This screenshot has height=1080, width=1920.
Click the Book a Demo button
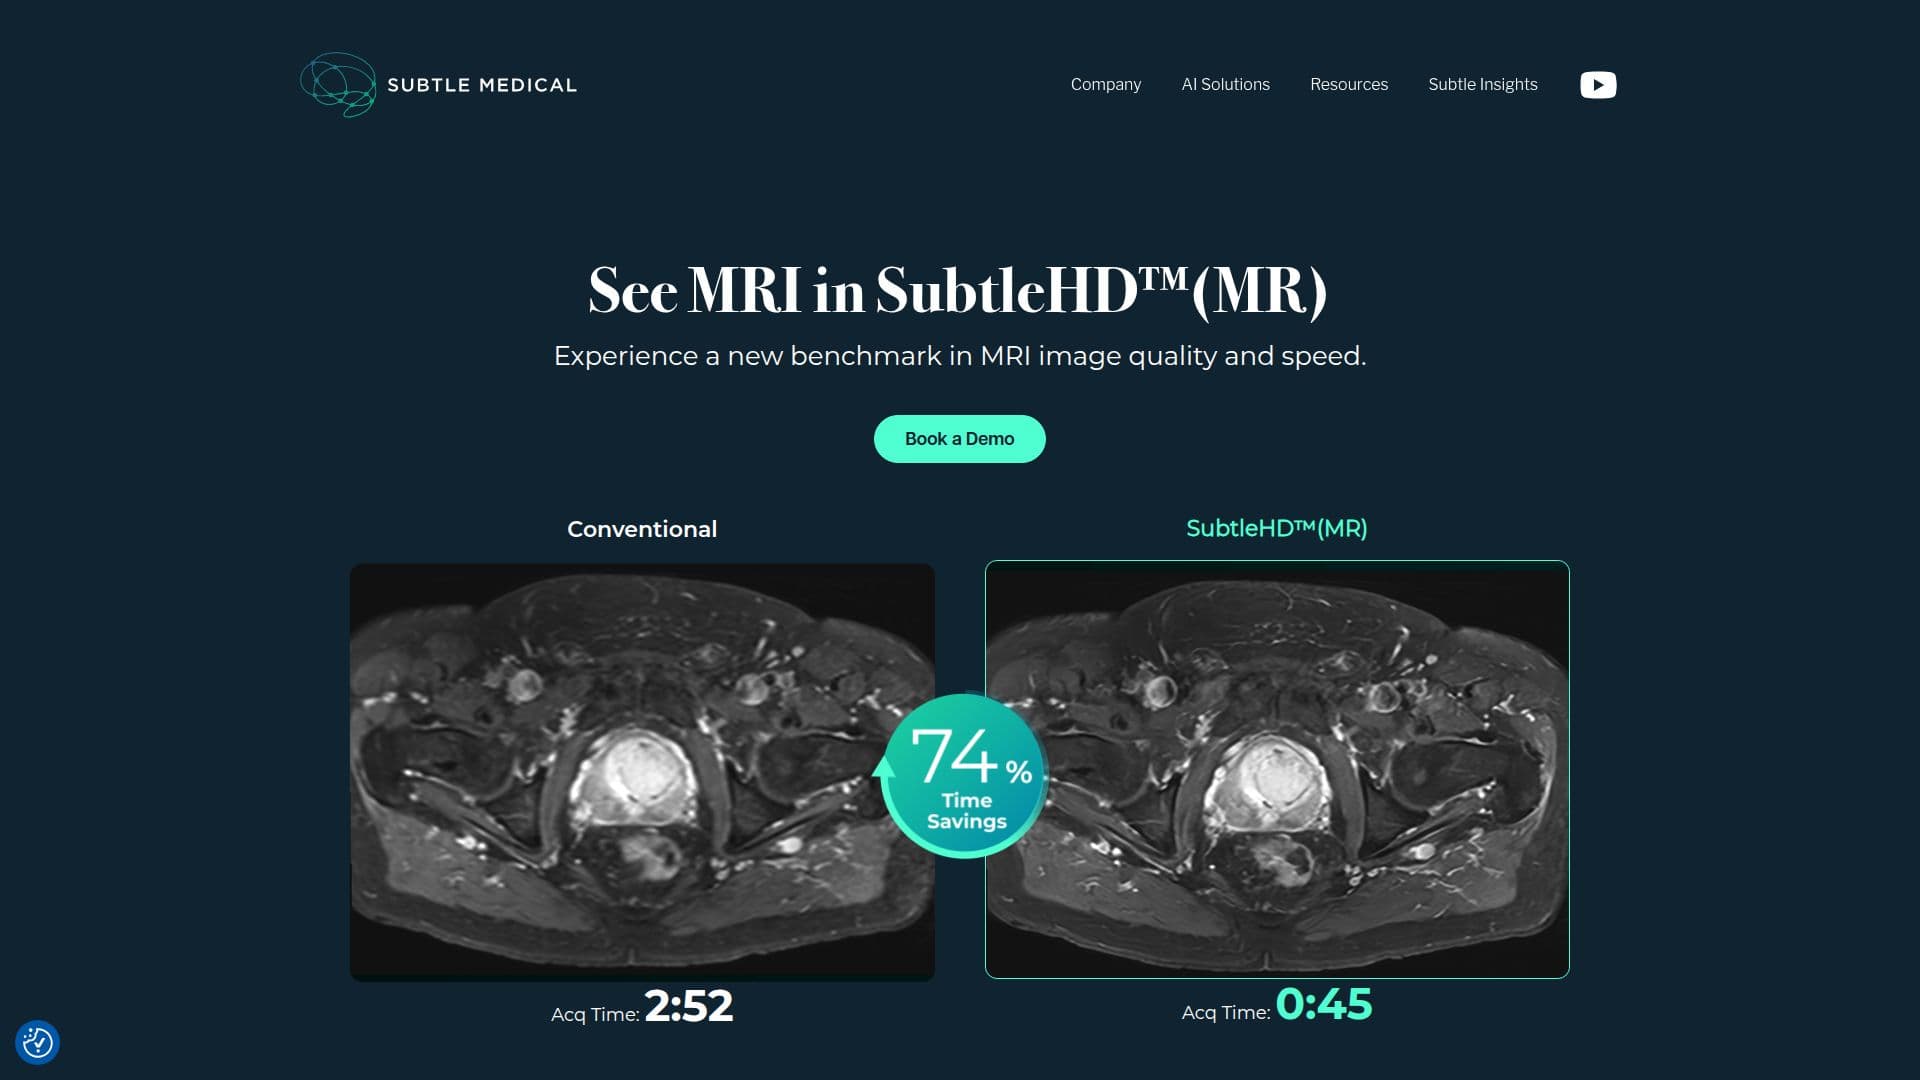coord(960,439)
